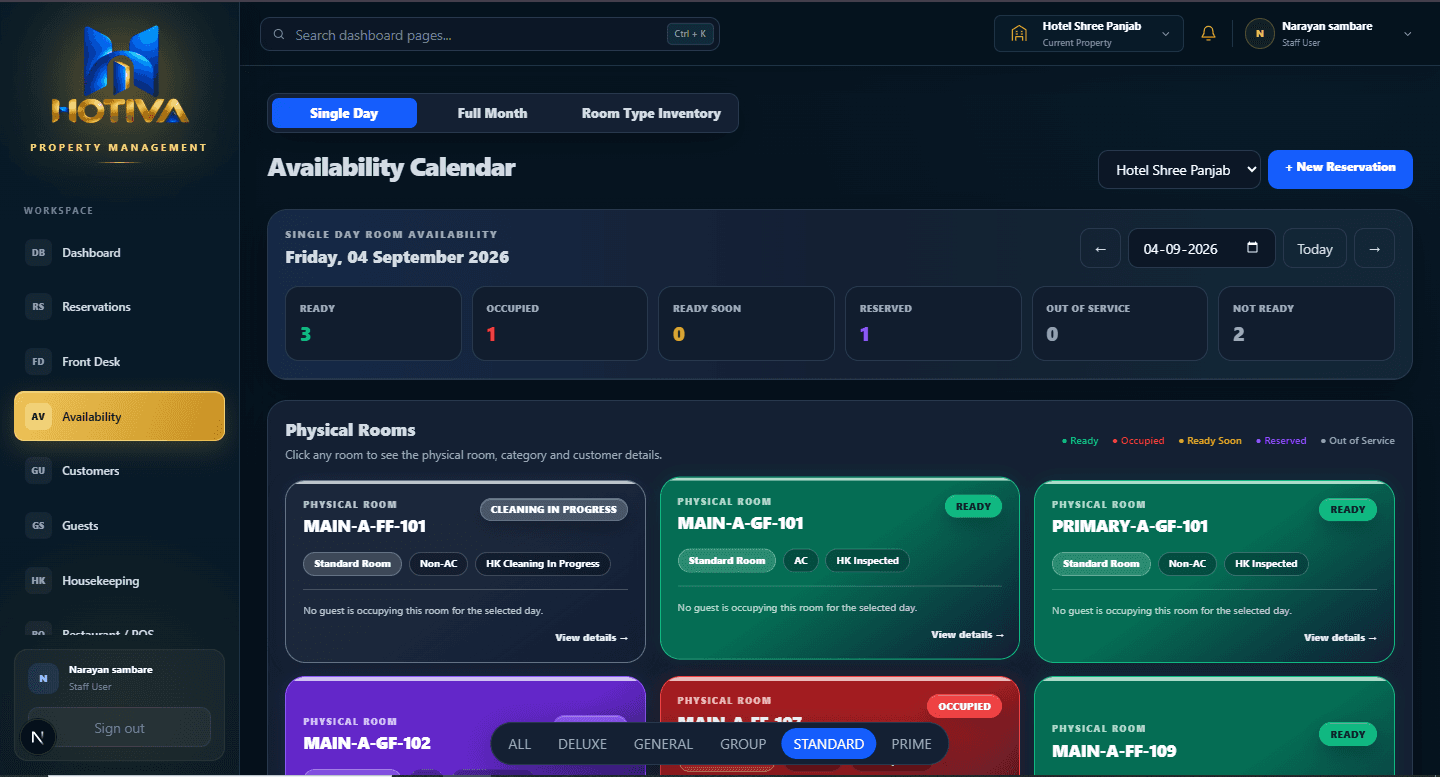1440x777 pixels.
Task: View details for MAIN-A-GF-101
Action: (968, 635)
